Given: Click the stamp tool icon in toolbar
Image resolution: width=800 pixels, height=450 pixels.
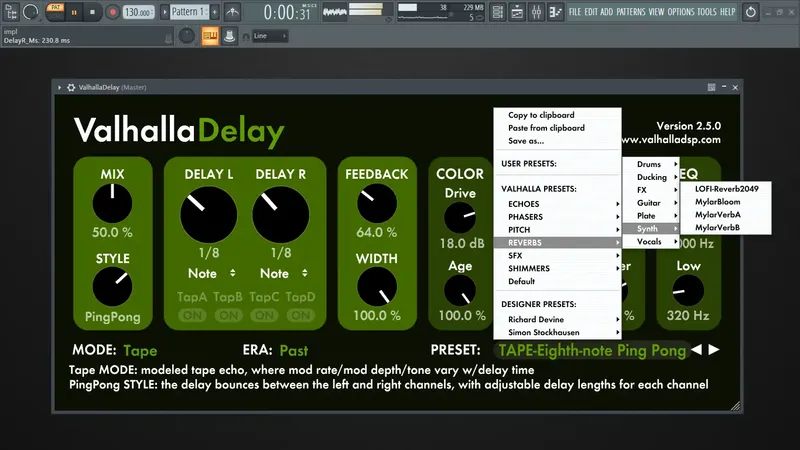Looking at the screenshot, I should [229, 36].
